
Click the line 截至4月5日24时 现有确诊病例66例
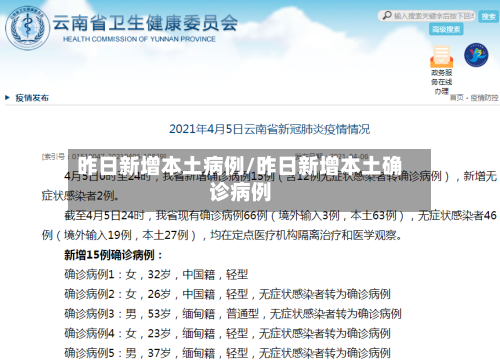(x=280, y=216)
